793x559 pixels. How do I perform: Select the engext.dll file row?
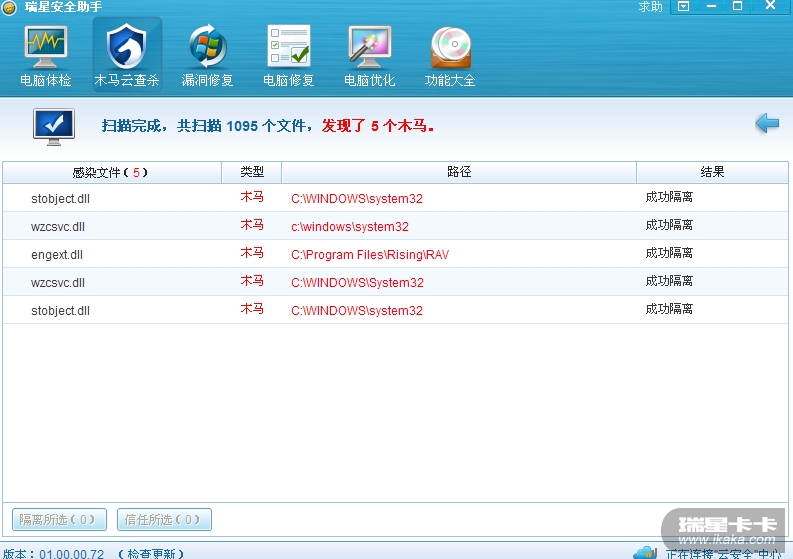(x=395, y=254)
